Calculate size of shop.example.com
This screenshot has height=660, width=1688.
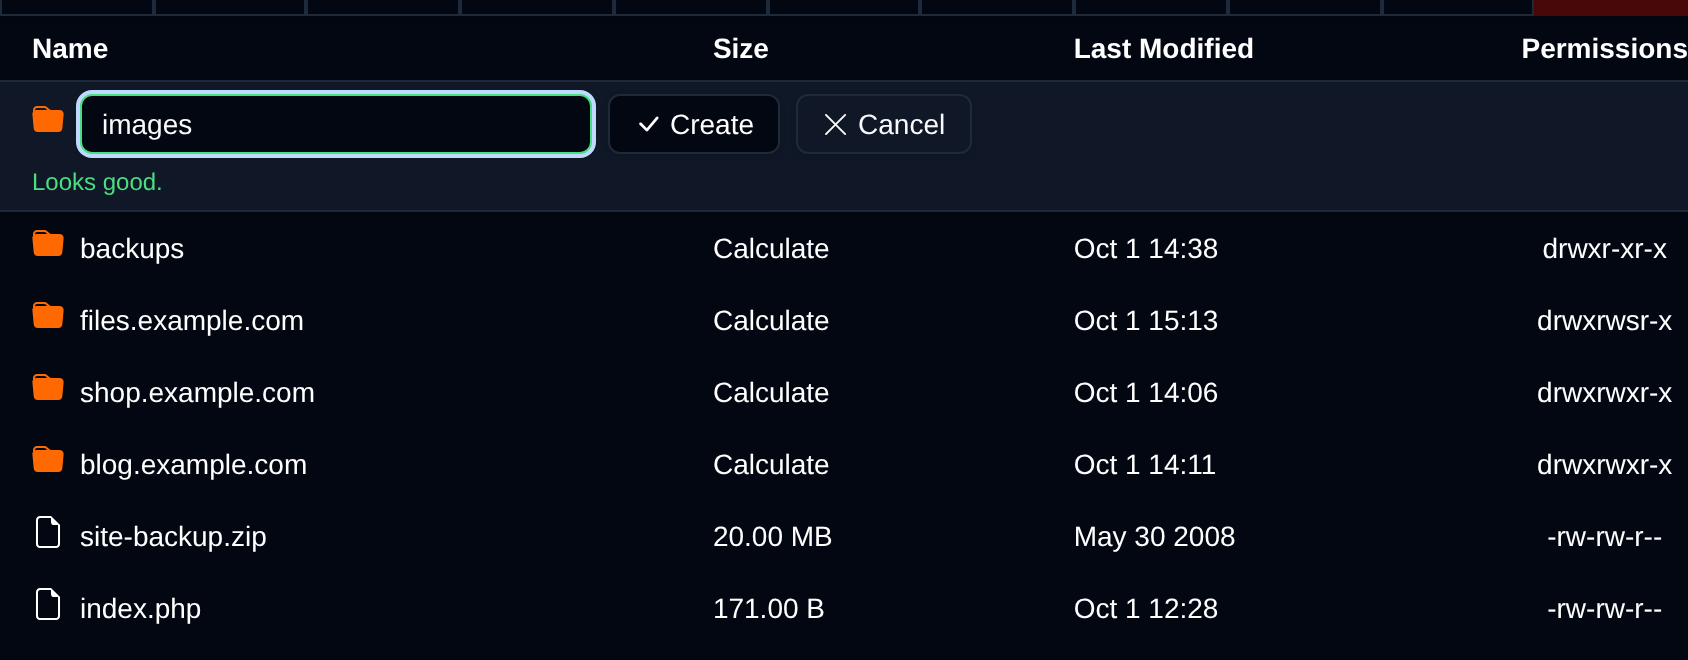[x=771, y=393]
